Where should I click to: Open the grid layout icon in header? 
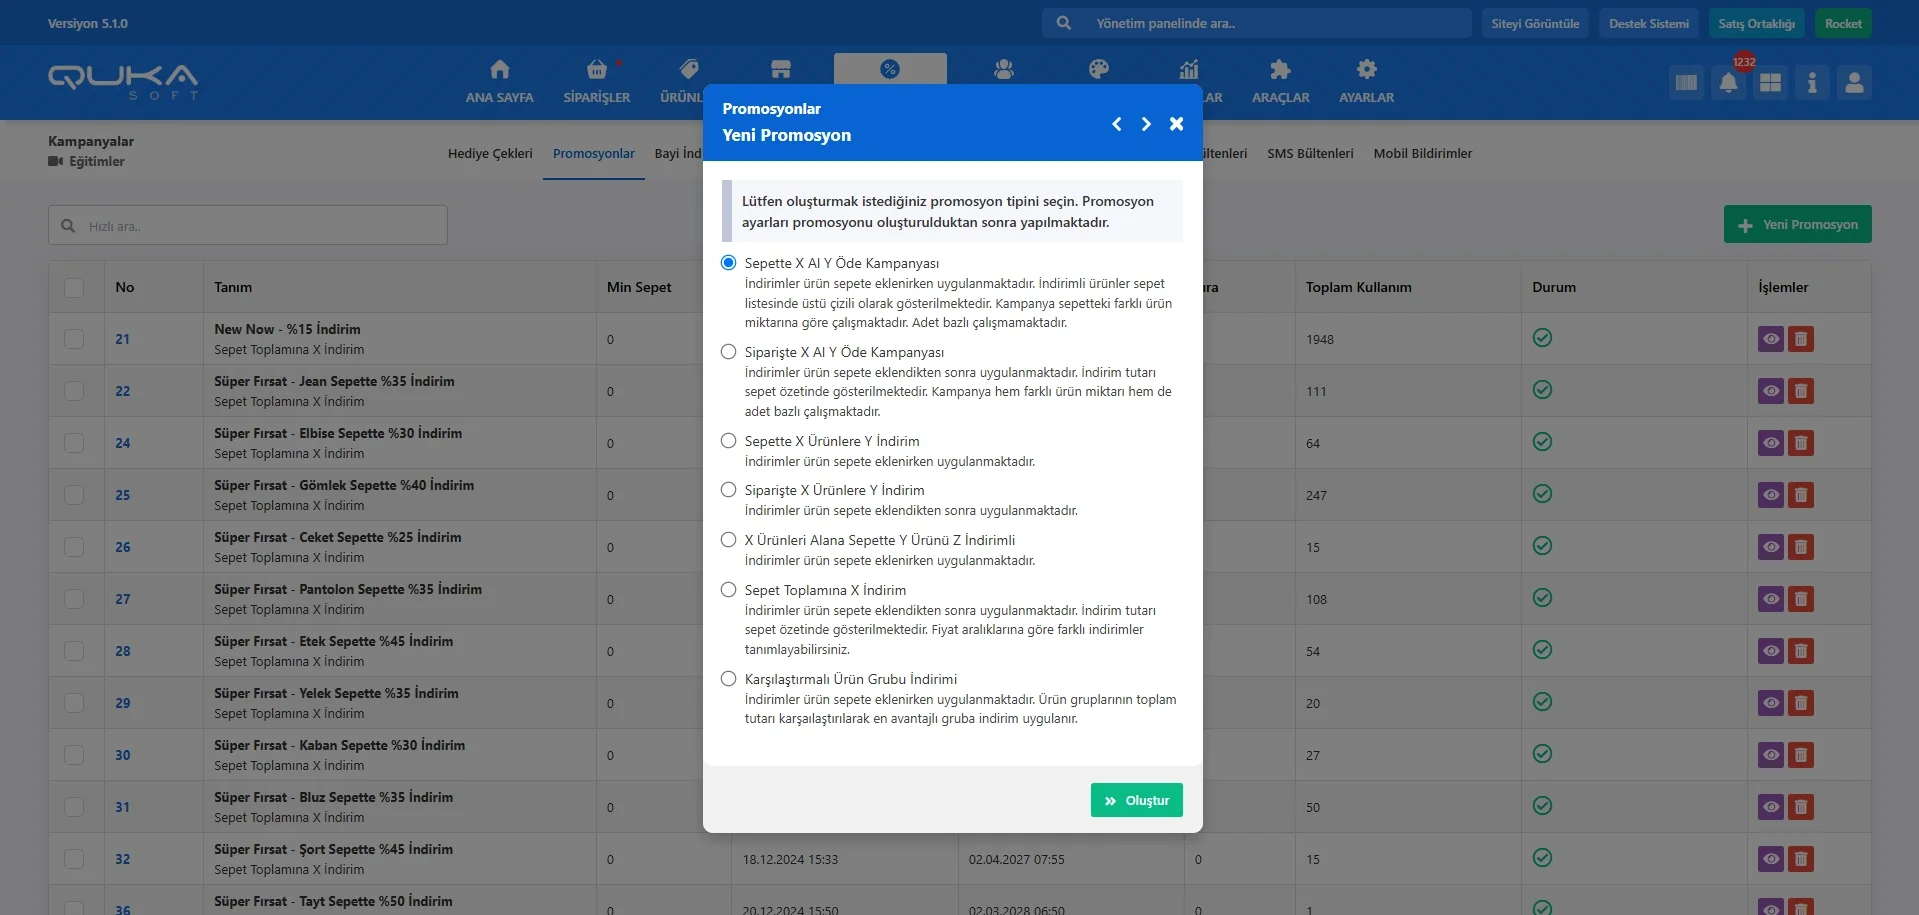pos(1770,83)
